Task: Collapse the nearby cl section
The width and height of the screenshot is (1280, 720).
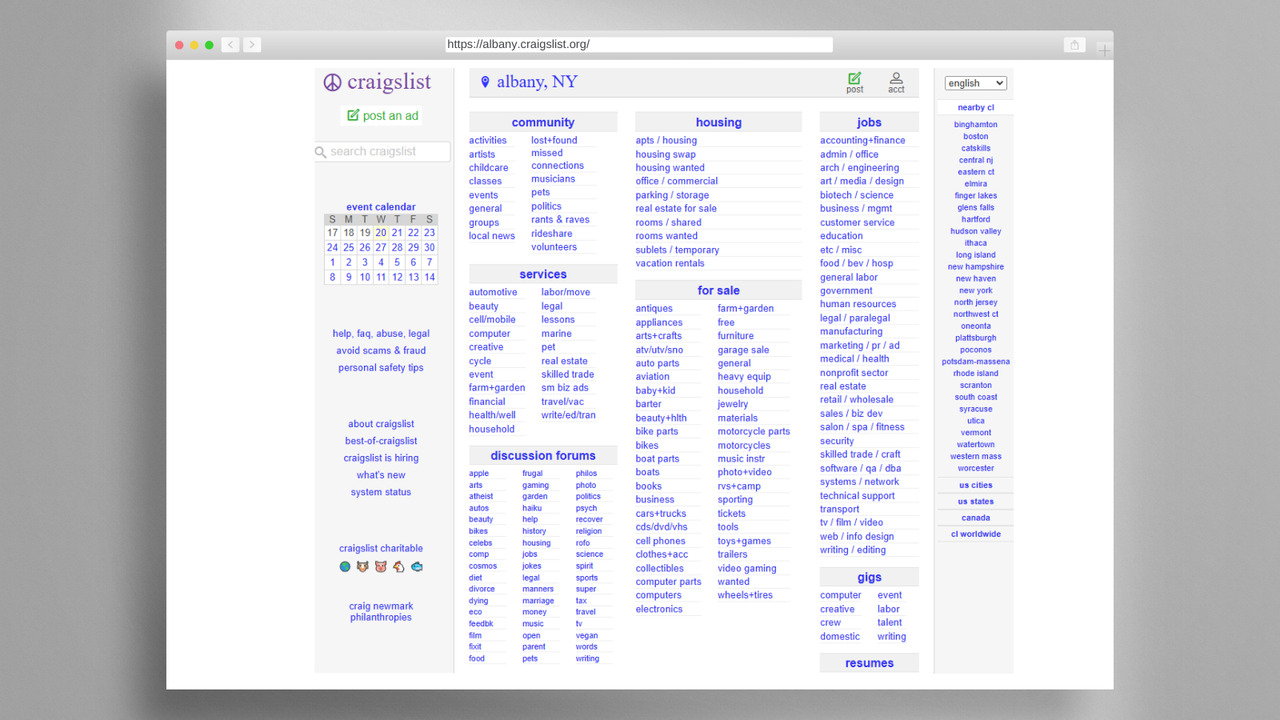Action: (976, 108)
